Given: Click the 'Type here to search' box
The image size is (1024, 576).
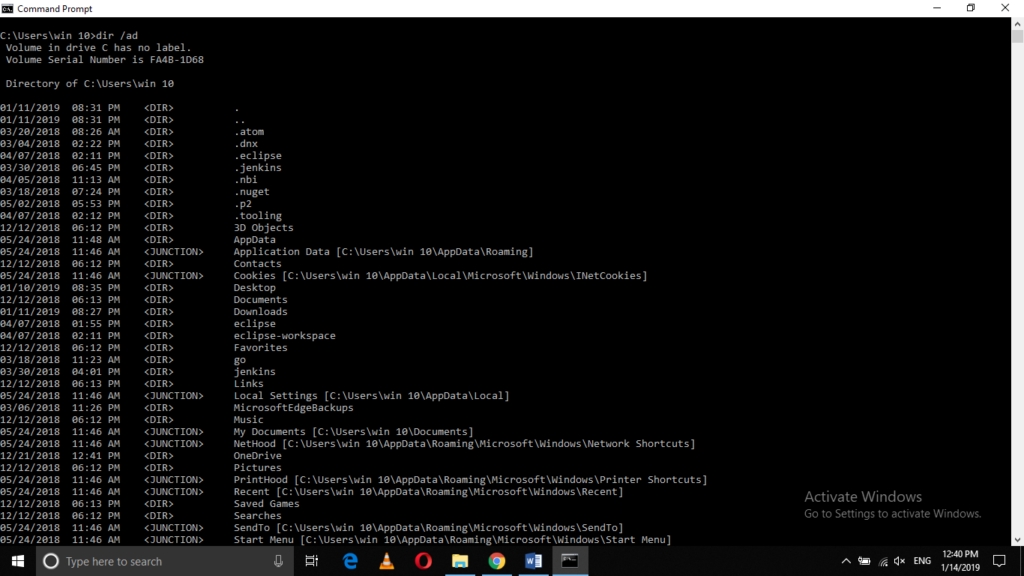Looking at the screenshot, I should pyautogui.click(x=150, y=561).
